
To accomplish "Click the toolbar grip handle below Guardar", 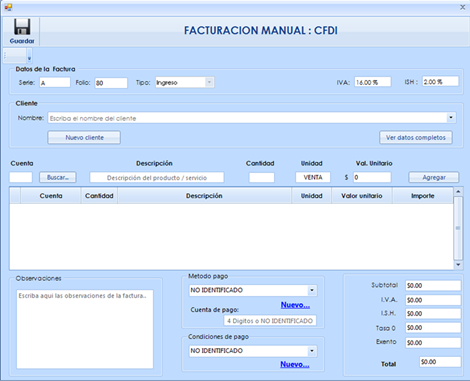I will point(5,56).
